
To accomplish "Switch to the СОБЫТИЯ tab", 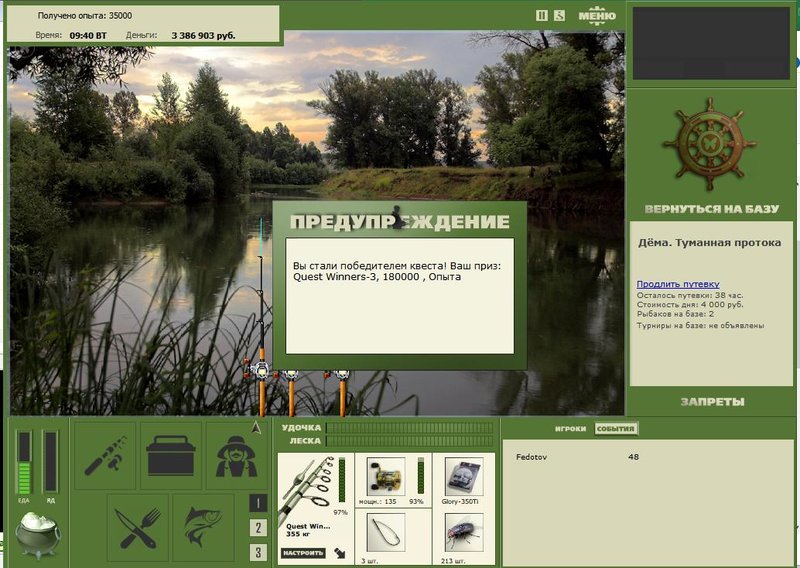I will coord(616,429).
